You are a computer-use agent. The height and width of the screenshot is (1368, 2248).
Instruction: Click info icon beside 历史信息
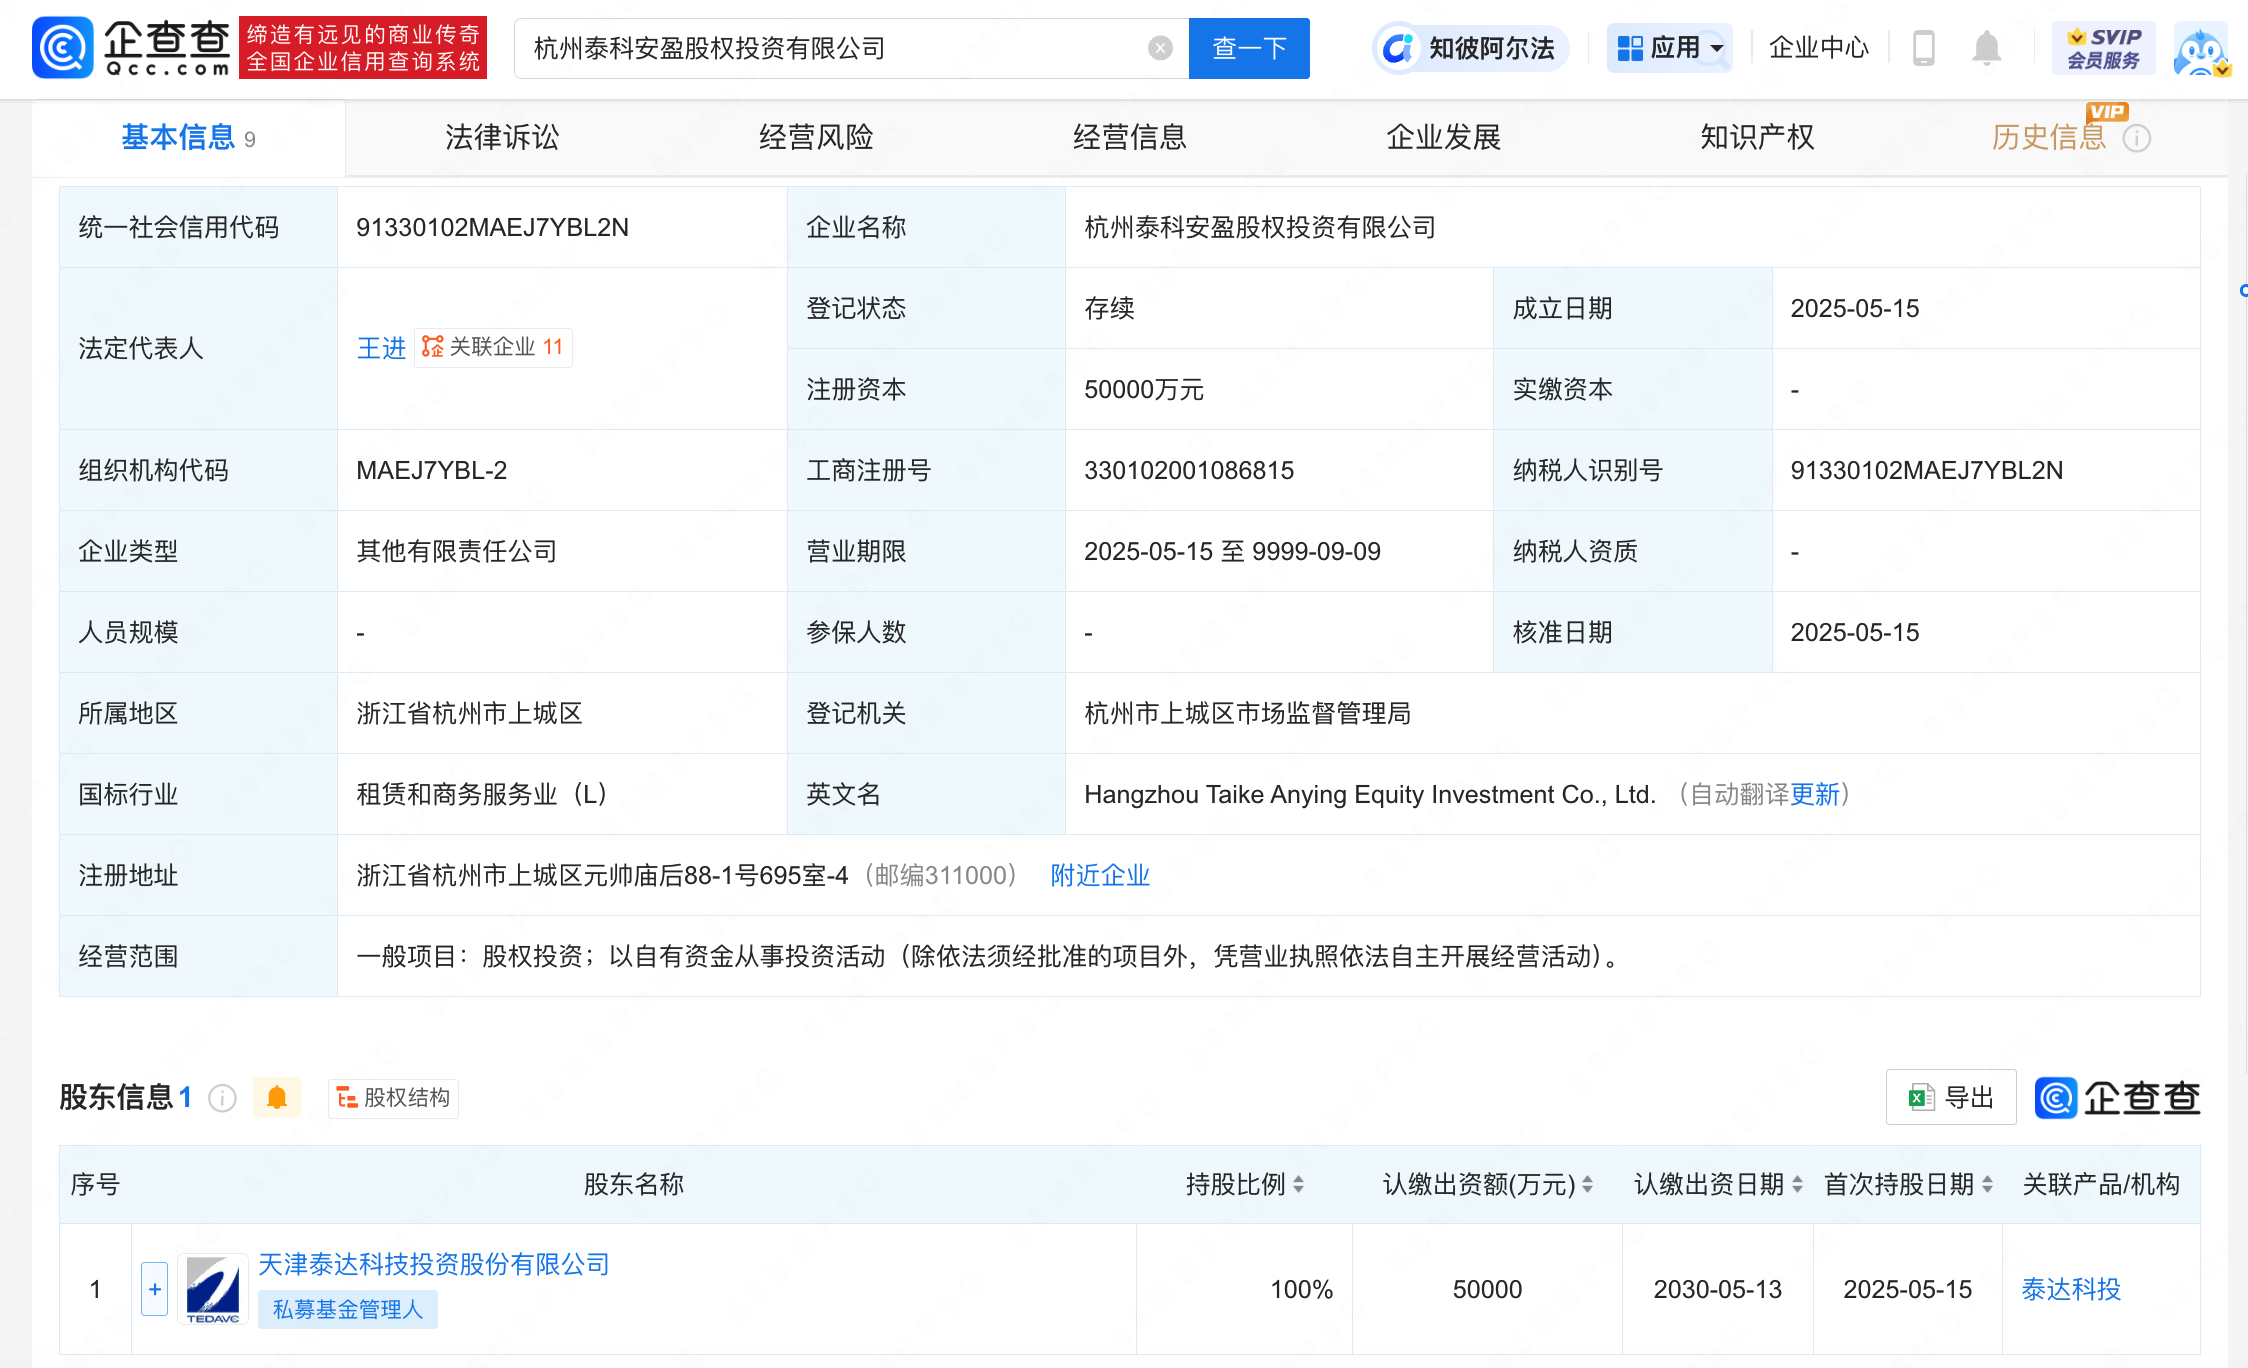pos(2136,138)
